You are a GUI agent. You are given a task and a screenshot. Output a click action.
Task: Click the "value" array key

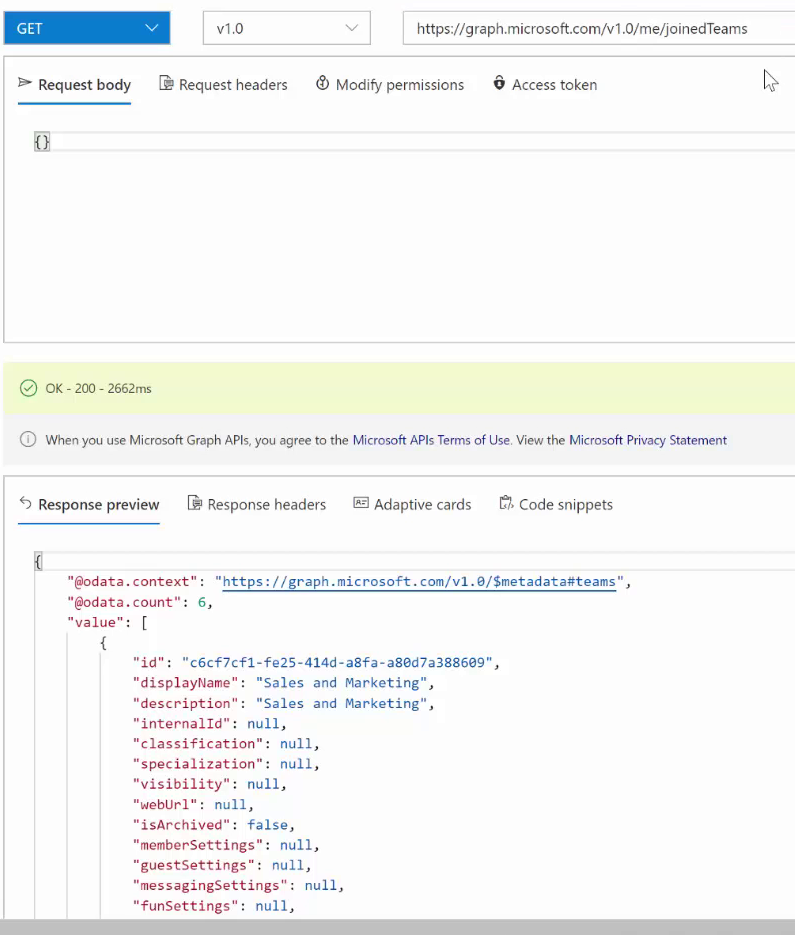[x=95, y=623]
